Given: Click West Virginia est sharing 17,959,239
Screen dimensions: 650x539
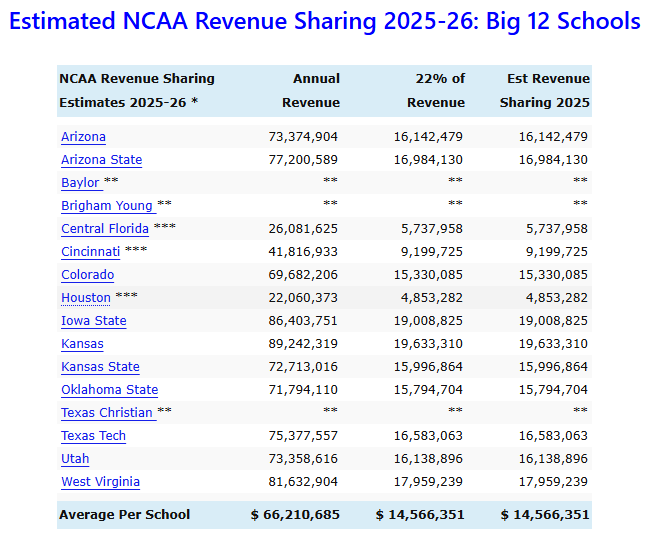Looking at the screenshot, I should [553, 482].
